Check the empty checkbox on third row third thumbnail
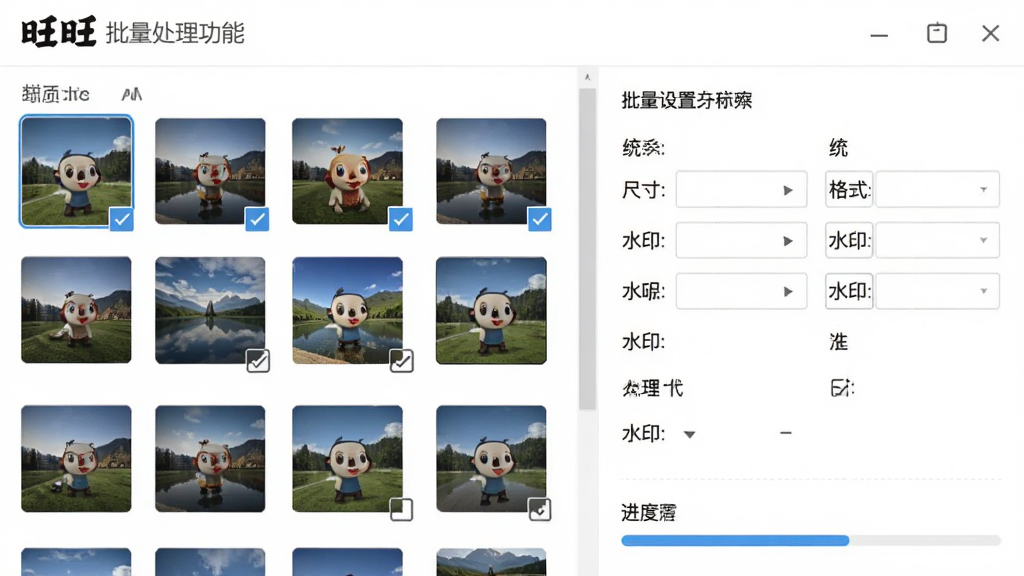This screenshot has height=576, width=1024. 401,509
